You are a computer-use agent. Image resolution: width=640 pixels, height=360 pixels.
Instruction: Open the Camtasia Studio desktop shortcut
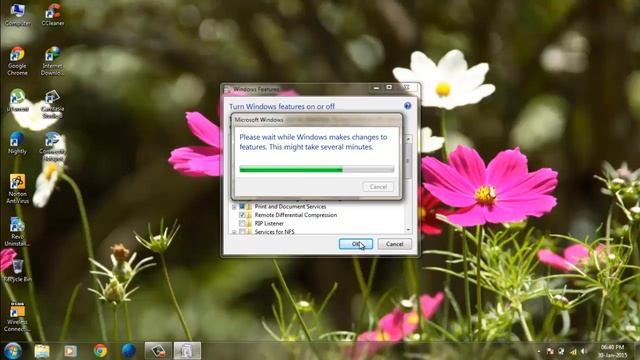(53, 104)
